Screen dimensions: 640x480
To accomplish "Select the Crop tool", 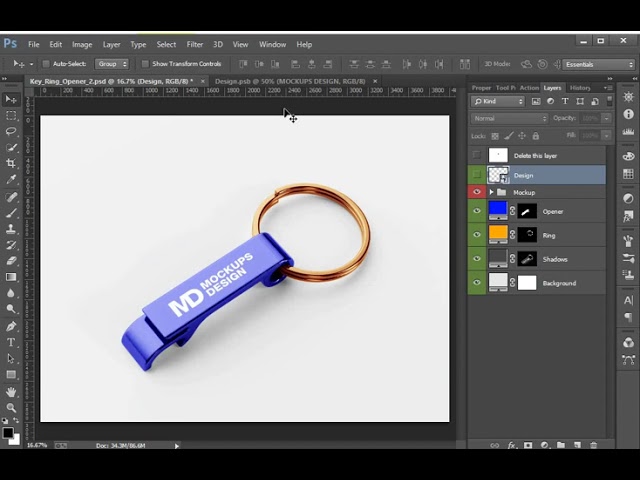I will (x=11, y=164).
